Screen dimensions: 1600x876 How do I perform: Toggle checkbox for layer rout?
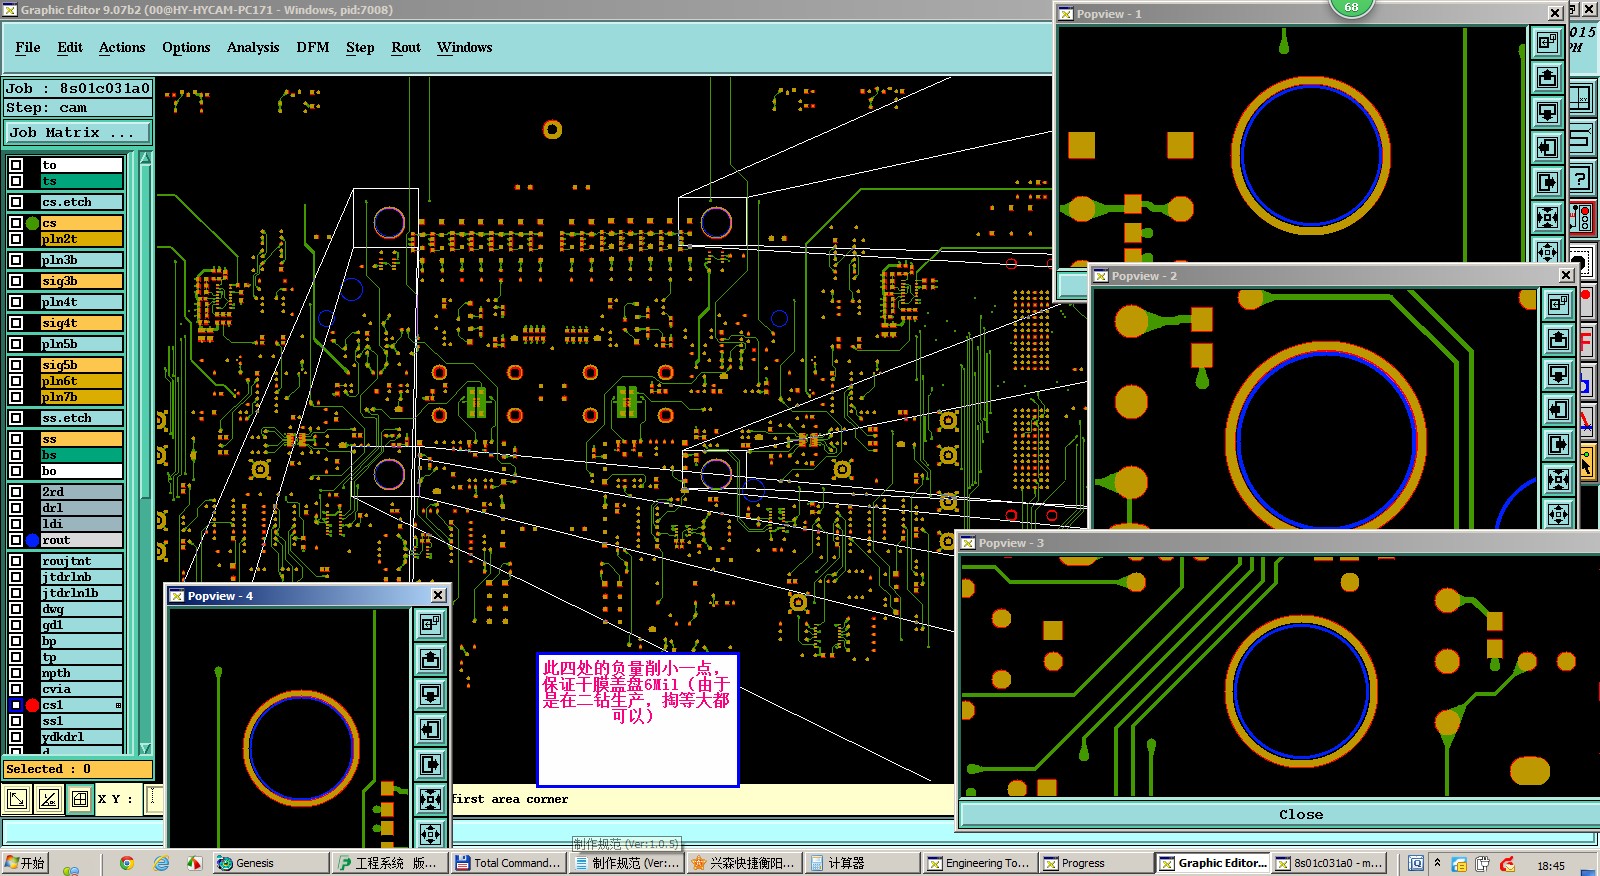16,540
